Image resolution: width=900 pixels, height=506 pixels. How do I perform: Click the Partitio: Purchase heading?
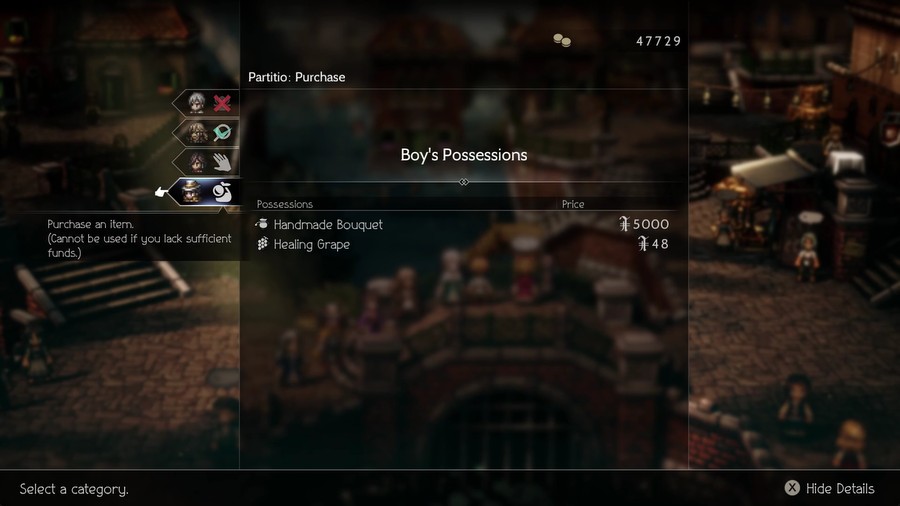pos(297,77)
